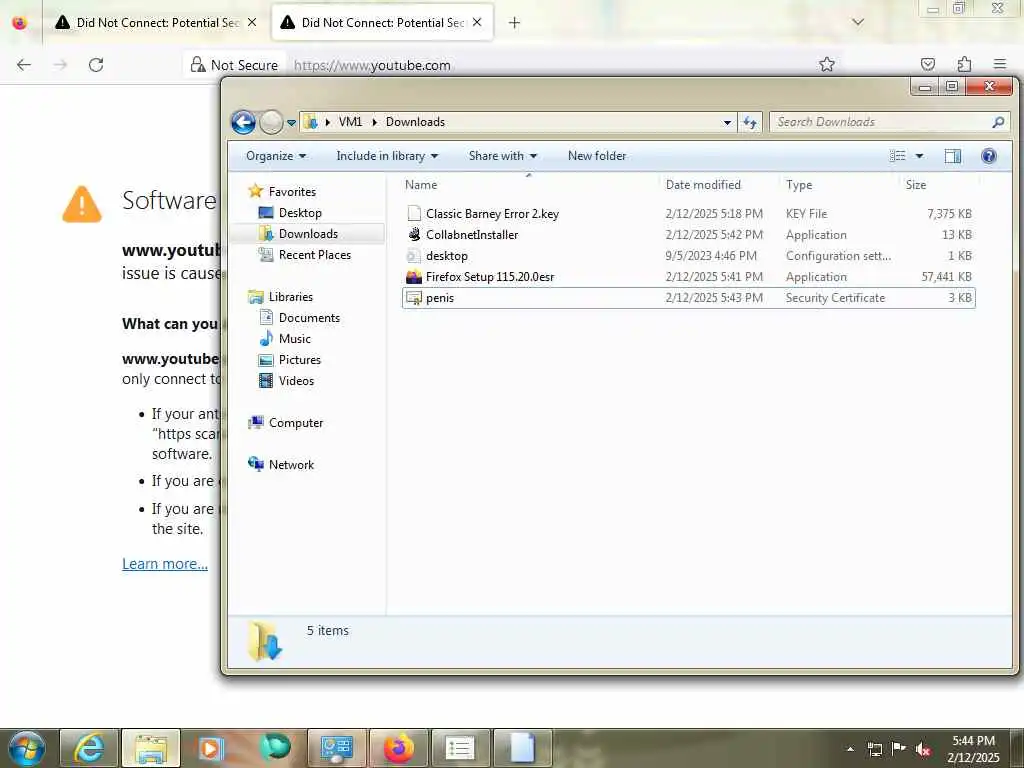The image size is (1024, 768).
Task: Launch Internet Explorer from taskbar
Action: click(89, 748)
